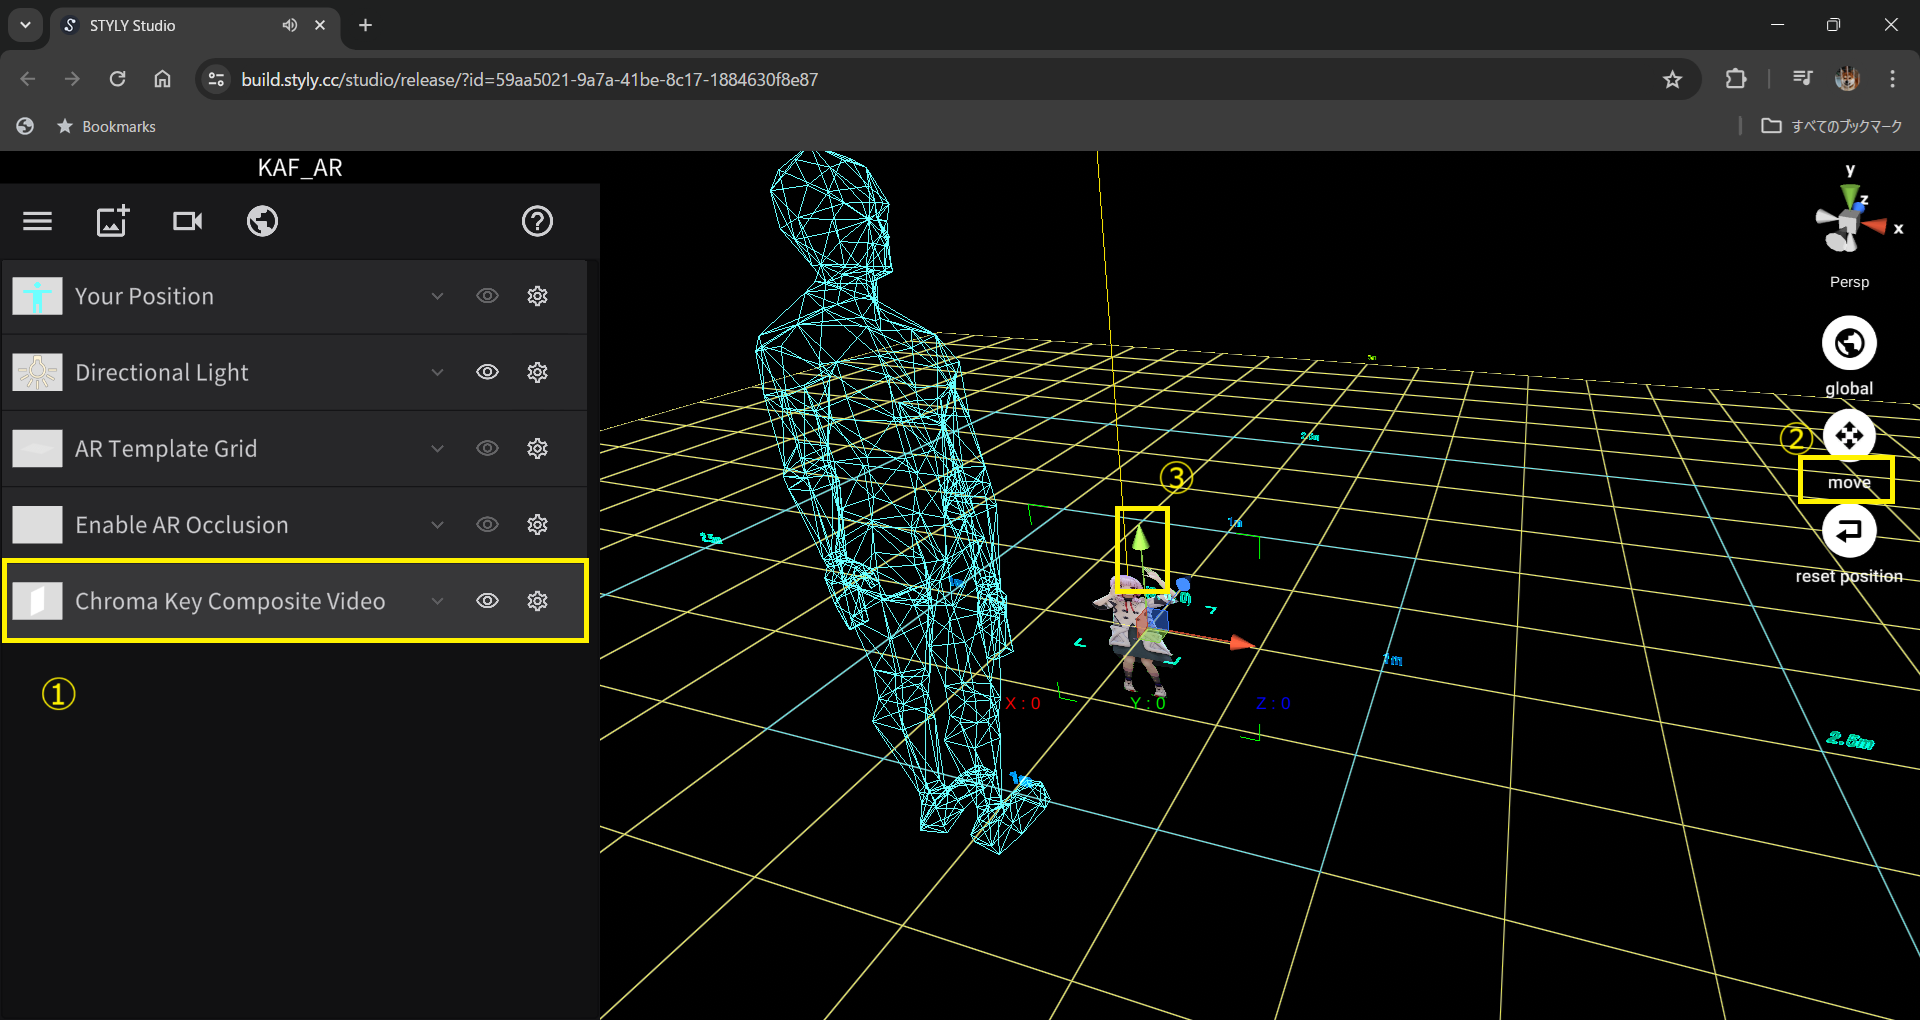
Task: Click the Persp projection label
Action: tap(1849, 282)
